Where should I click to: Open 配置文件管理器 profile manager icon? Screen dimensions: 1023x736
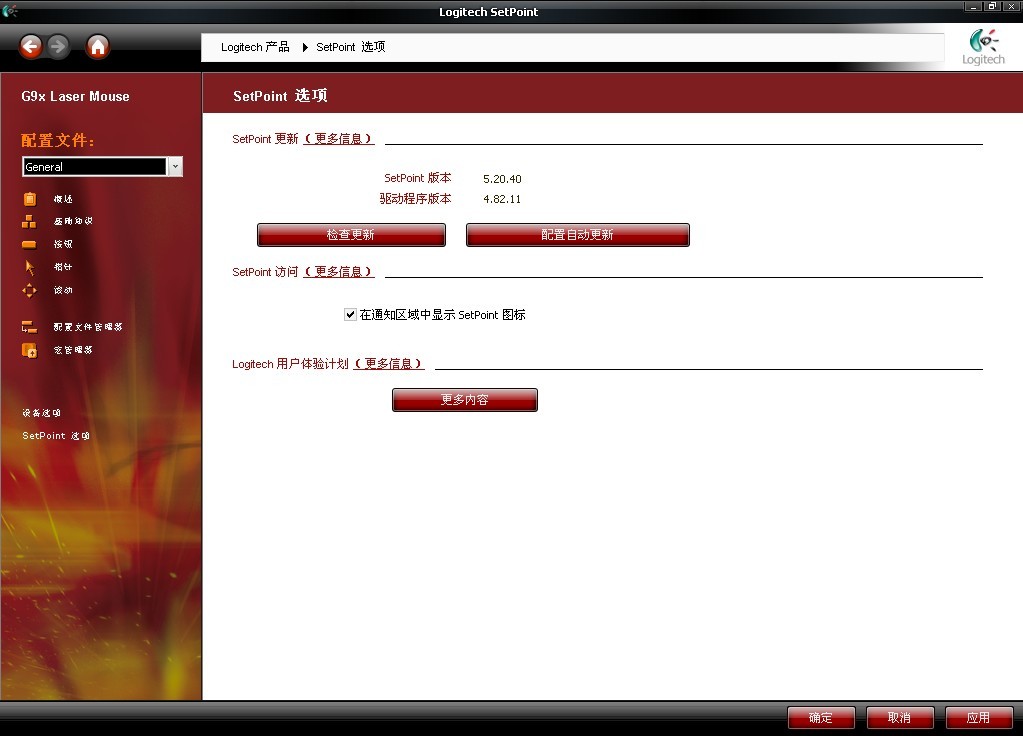click(29, 327)
